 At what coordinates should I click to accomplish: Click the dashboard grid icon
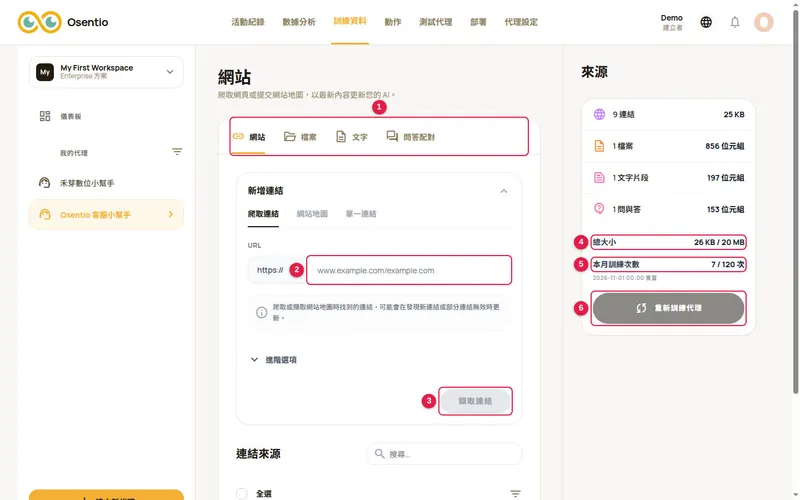45,116
